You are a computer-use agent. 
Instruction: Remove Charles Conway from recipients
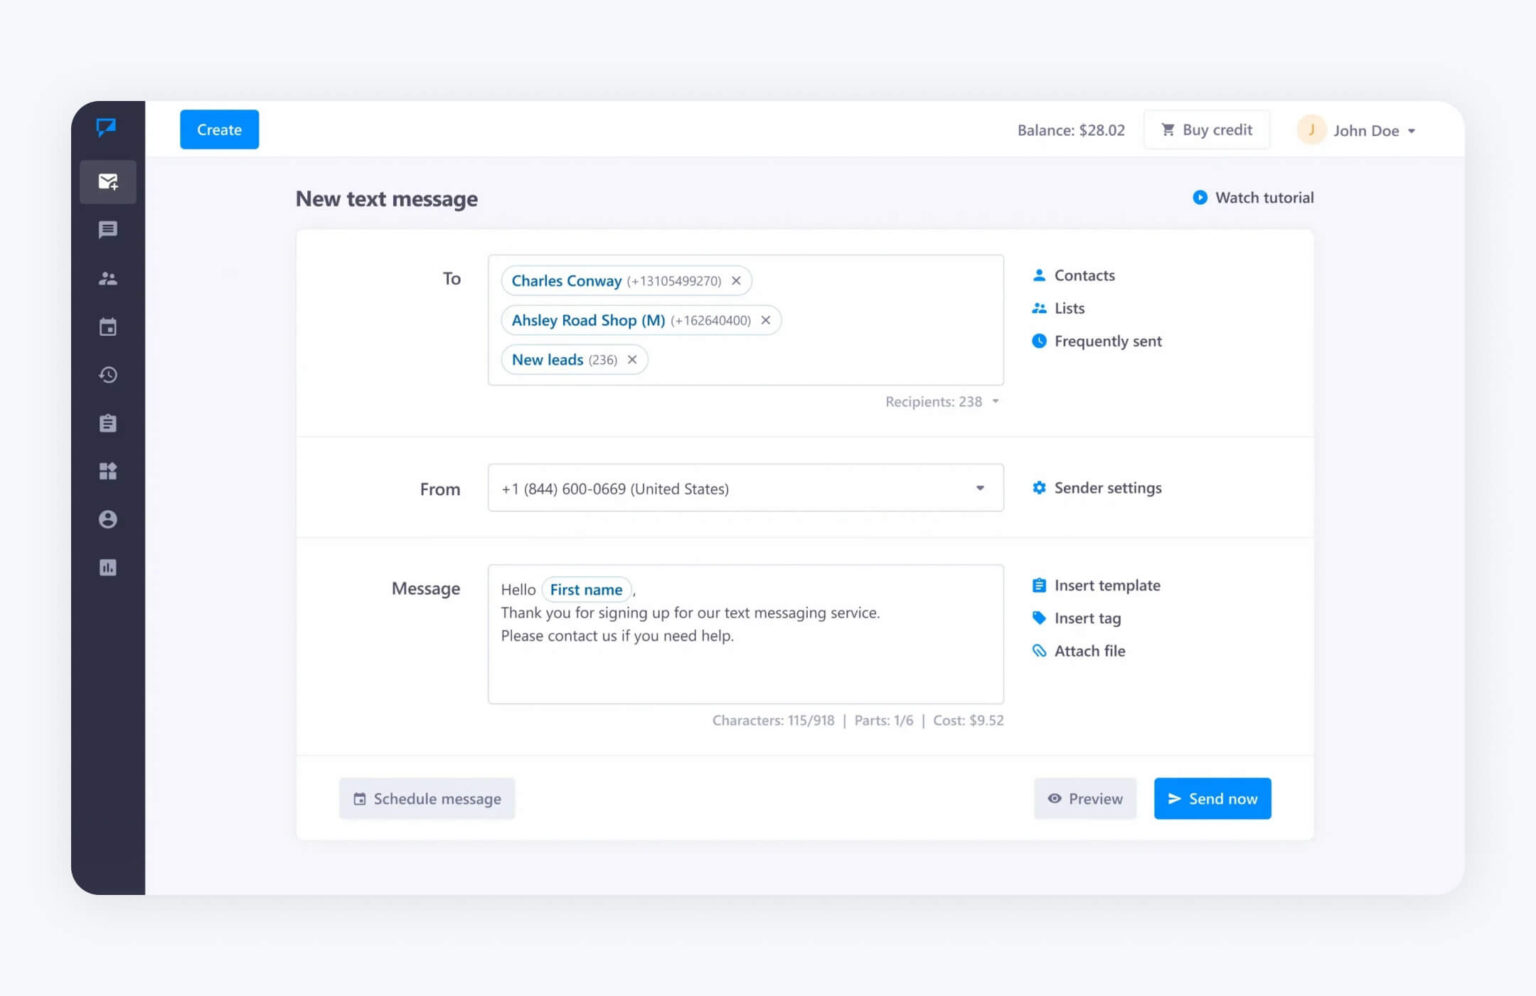click(x=736, y=281)
